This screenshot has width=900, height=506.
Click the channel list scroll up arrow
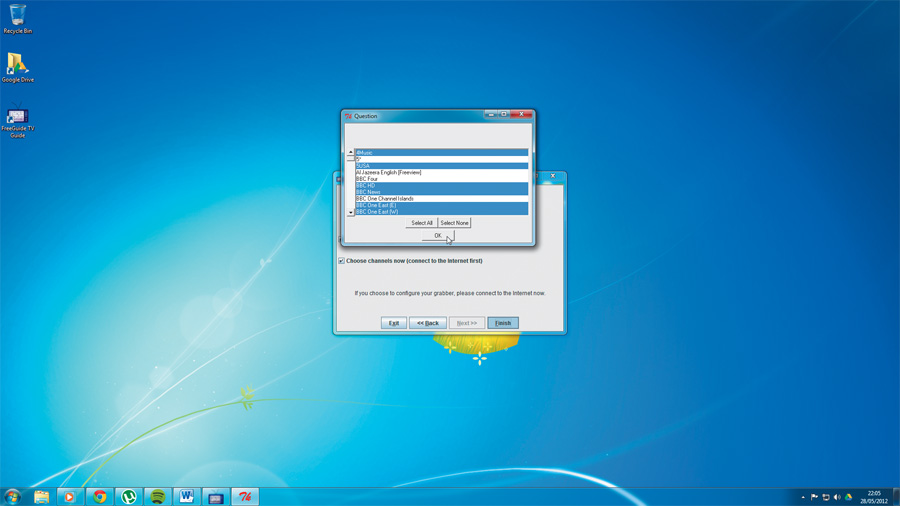(351, 153)
